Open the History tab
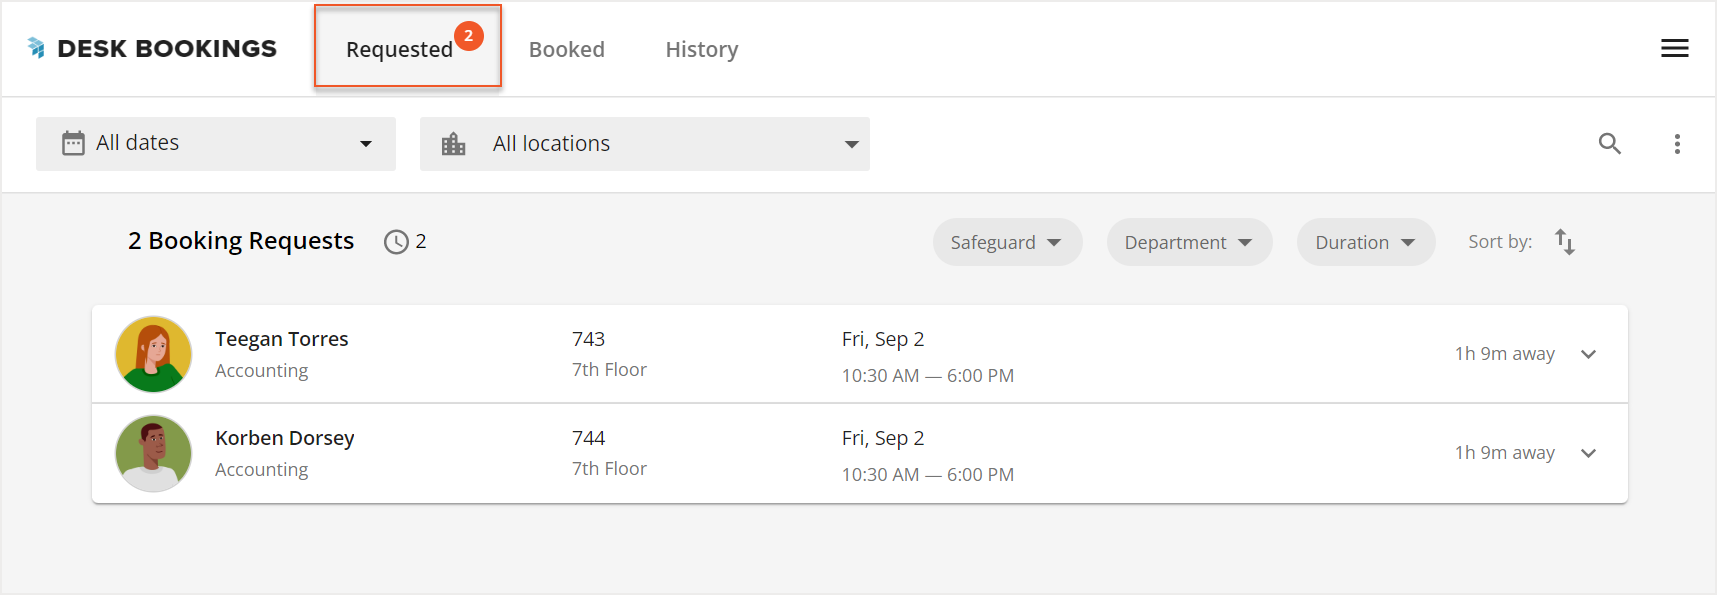 [x=701, y=48]
